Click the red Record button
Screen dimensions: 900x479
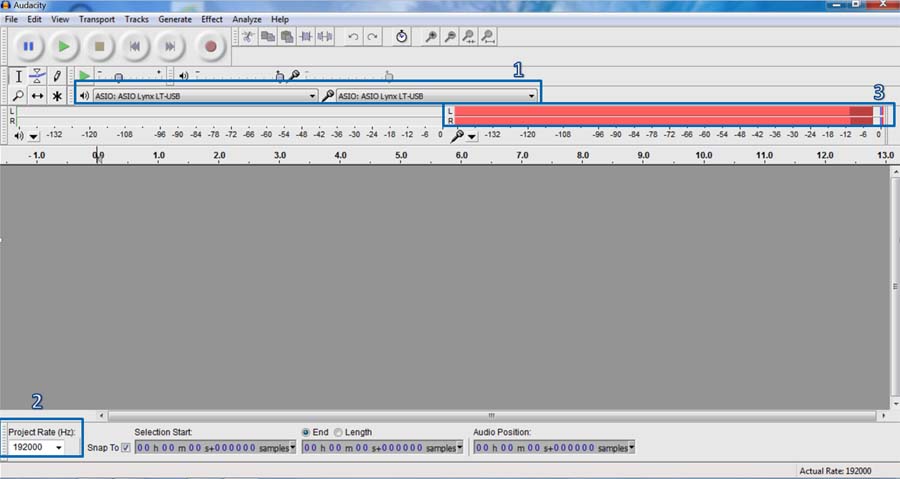click(x=210, y=46)
